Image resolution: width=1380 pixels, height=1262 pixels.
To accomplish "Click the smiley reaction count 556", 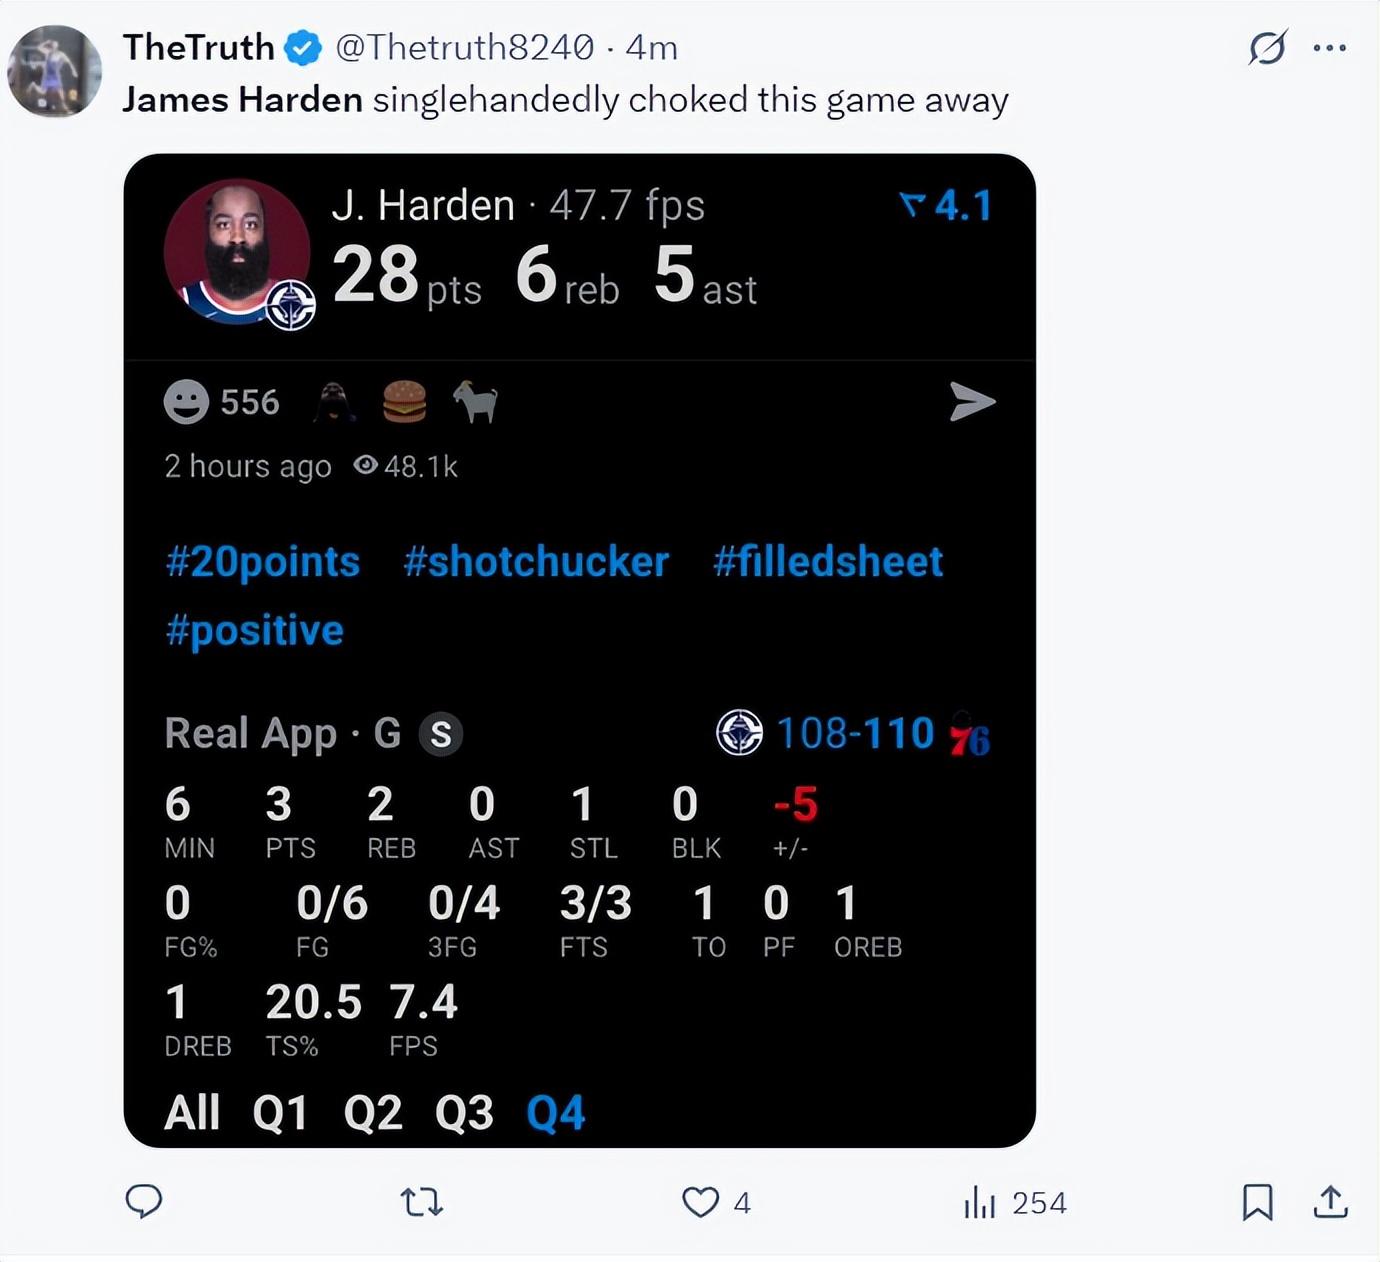I will click(222, 402).
